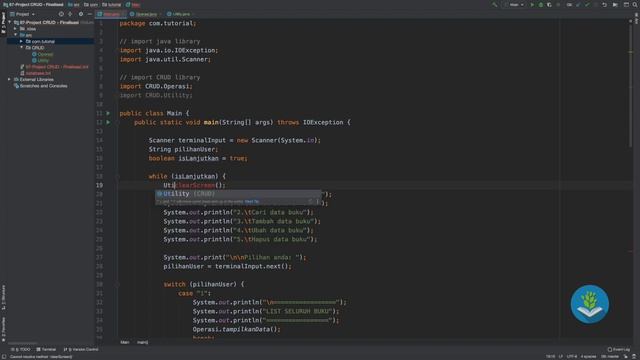Click the Debug bug icon in toolbar
Screen dimensions: 640x360
tap(541, 5)
